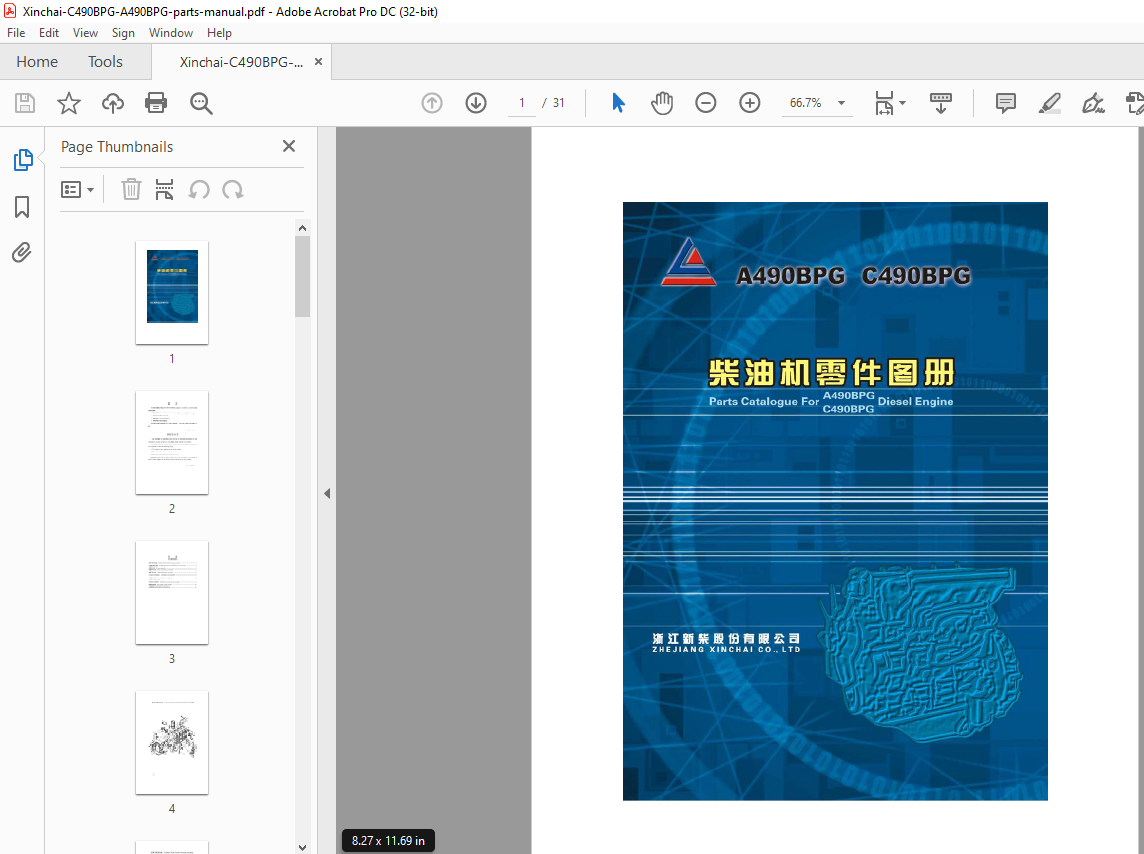Viewport: 1144px width, 854px height.
Task: Open the Sign document pen tool
Action: pyautogui.click(x=1093, y=103)
